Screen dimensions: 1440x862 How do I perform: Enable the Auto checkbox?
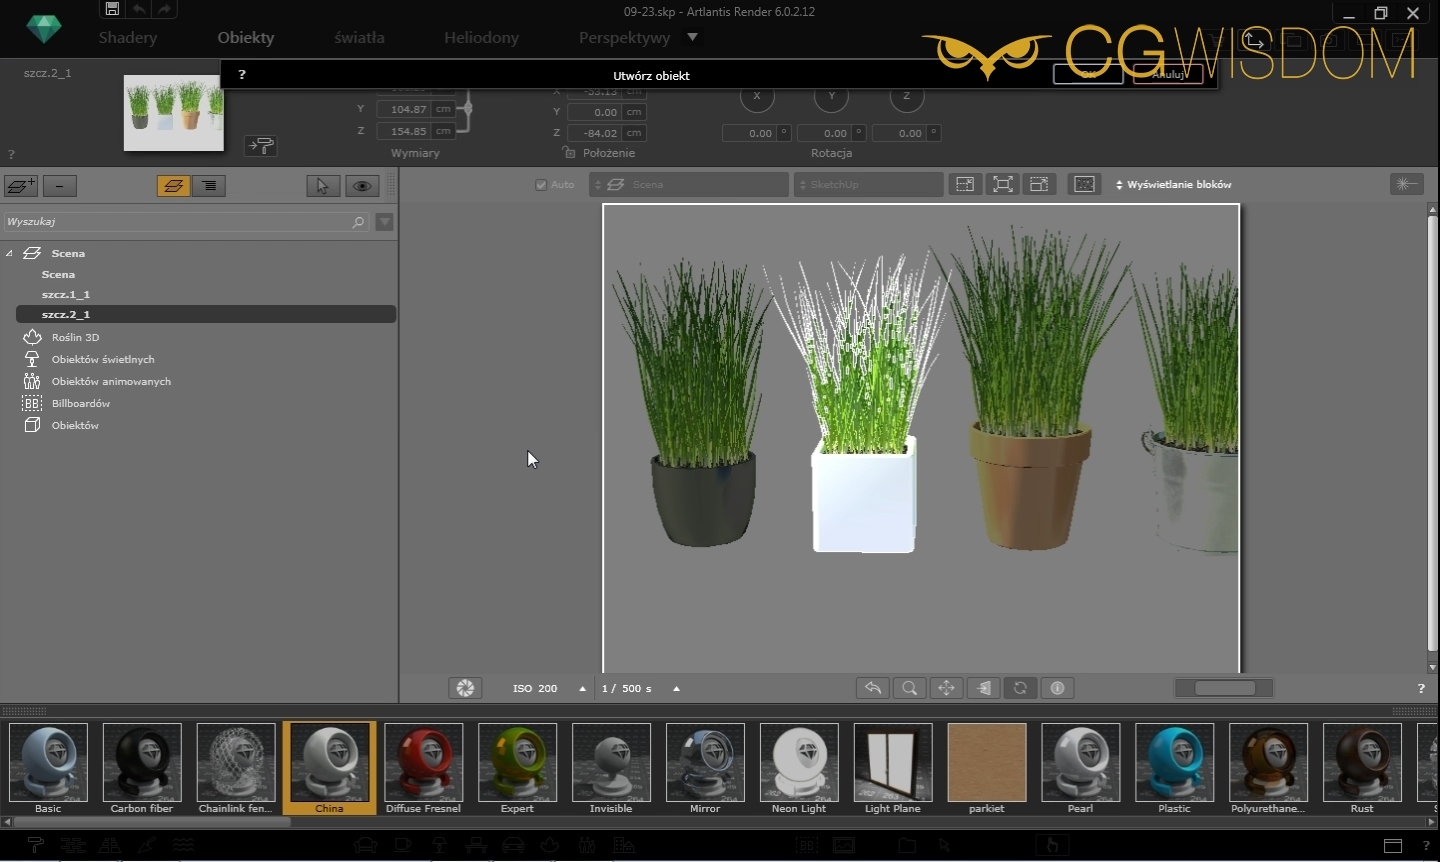point(541,185)
